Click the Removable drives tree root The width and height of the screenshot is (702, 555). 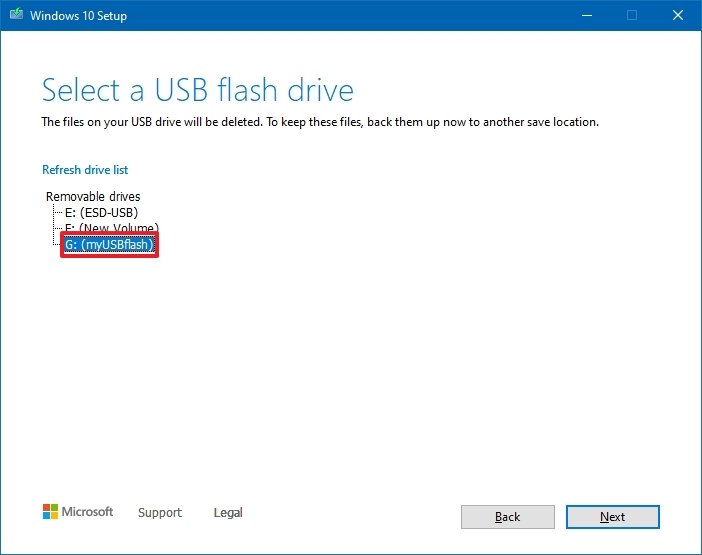pyautogui.click(x=93, y=196)
